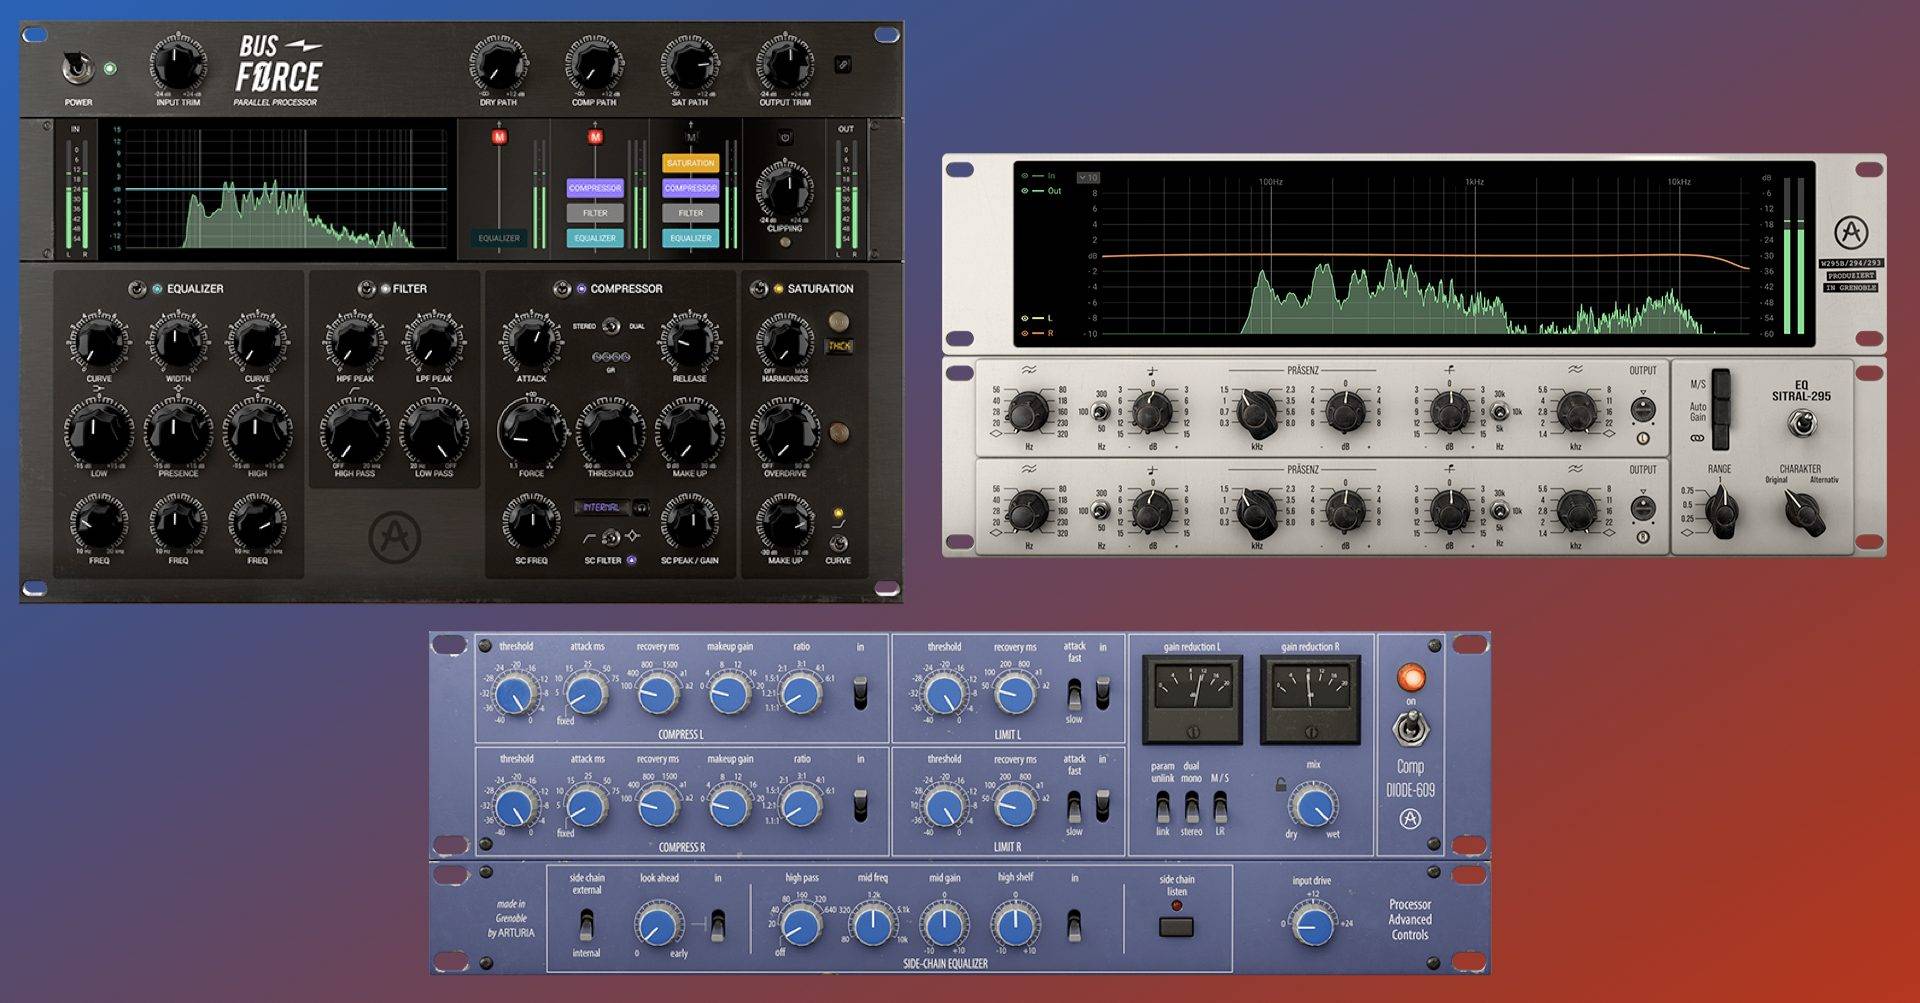1920x1003 pixels.
Task: Flip the top row 100/300/50 Hz switch
Action: tap(1101, 411)
